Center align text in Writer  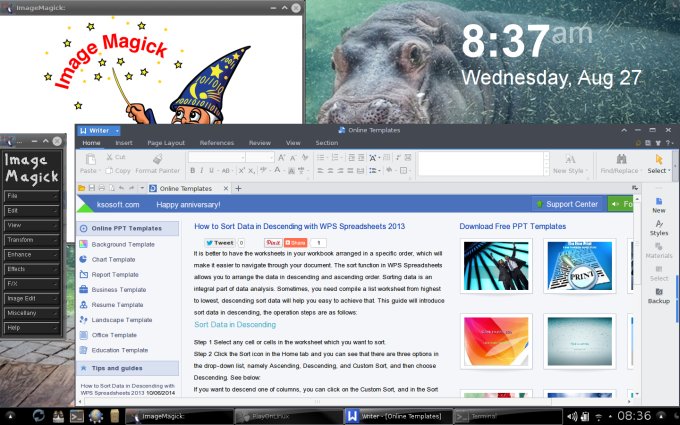[x=330, y=171]
